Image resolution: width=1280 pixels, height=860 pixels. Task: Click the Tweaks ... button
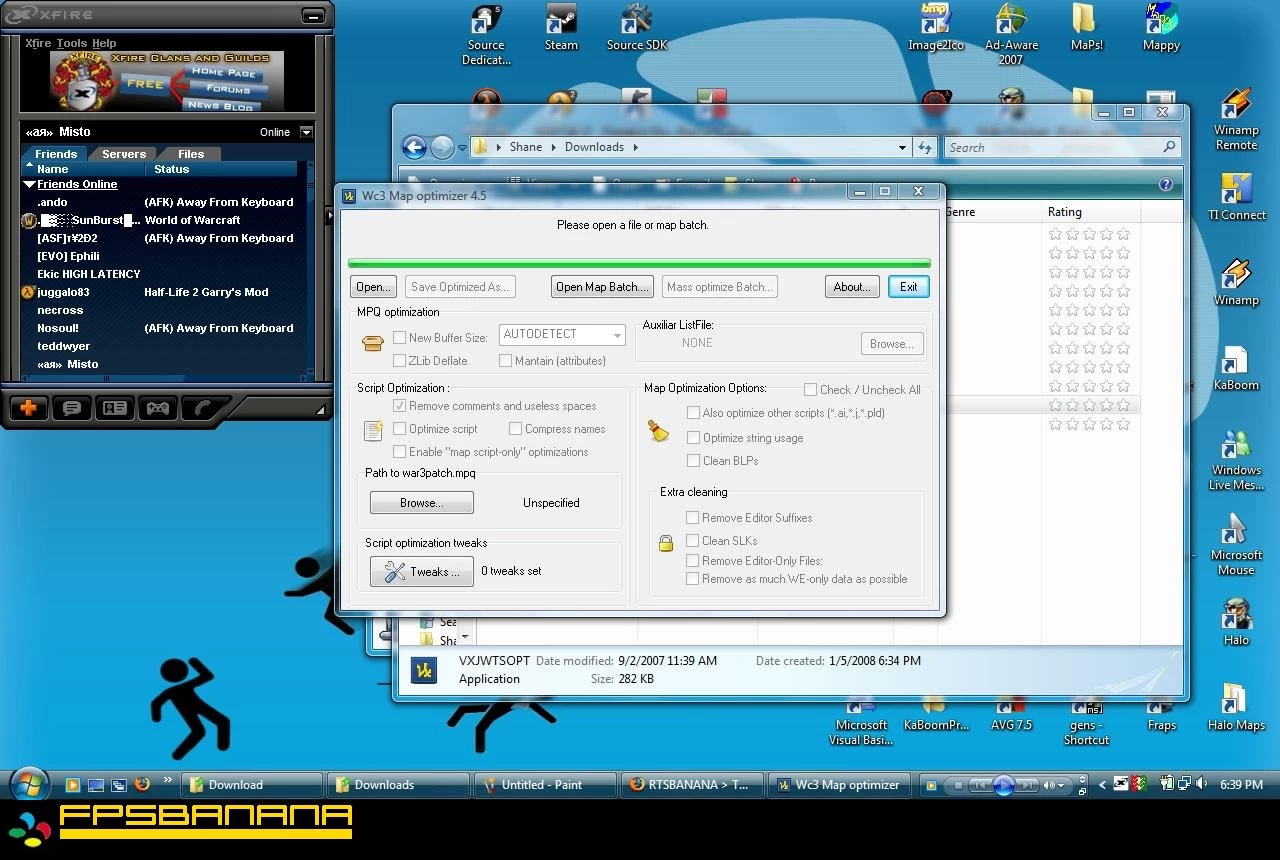coord(421,571)
